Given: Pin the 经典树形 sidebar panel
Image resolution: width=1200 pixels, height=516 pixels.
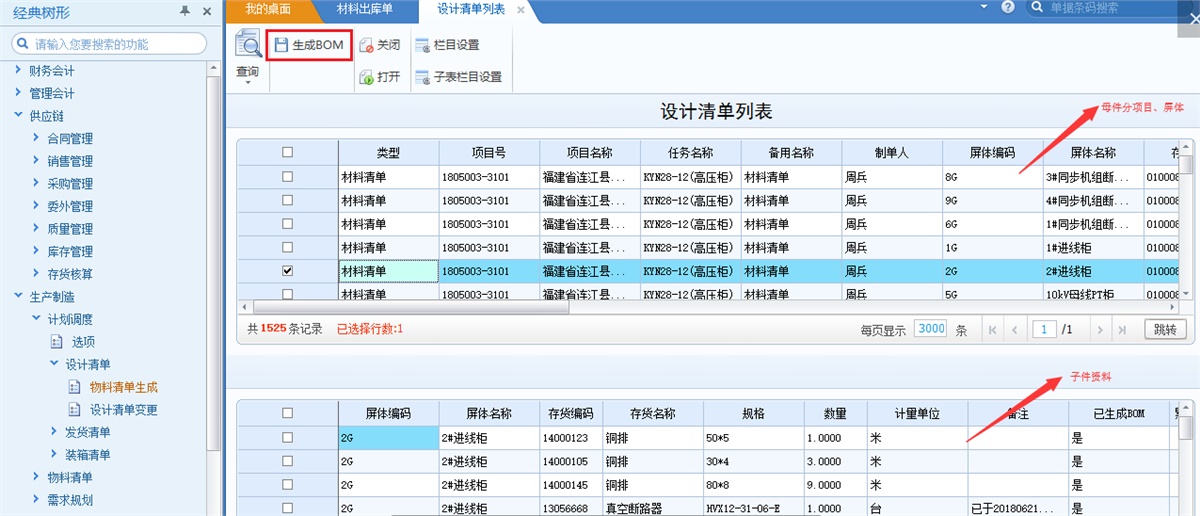Looking at the screenshot, I should [x=185, y=11].
